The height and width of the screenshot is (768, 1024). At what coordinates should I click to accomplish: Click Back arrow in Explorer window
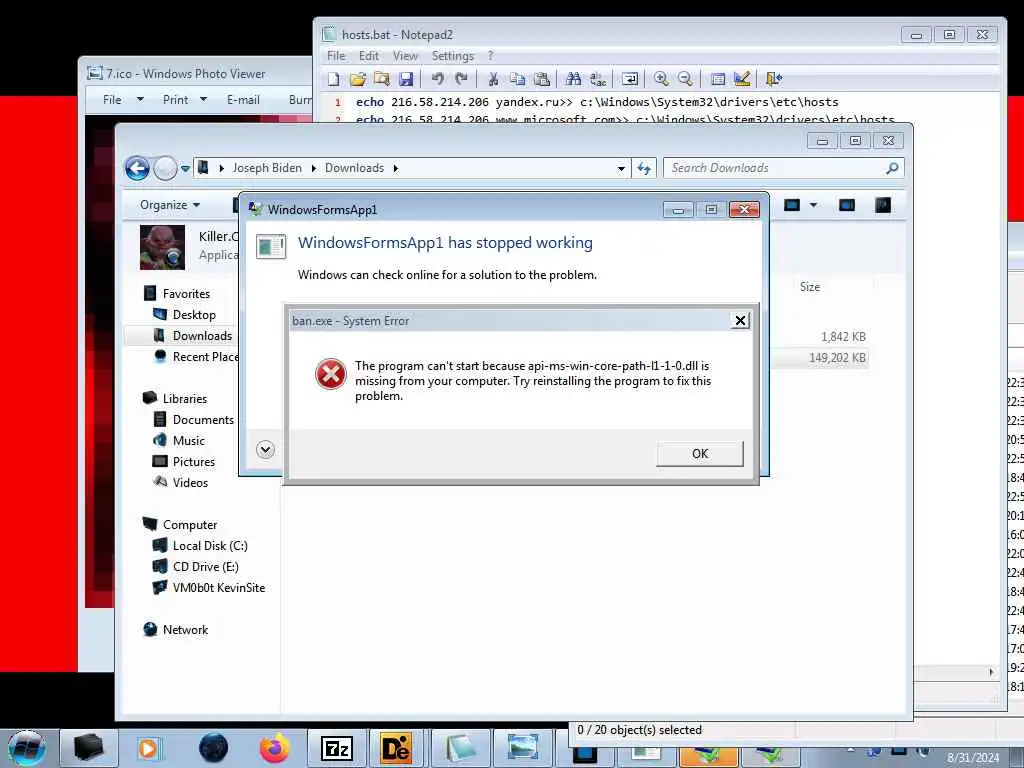coord(137,168)
